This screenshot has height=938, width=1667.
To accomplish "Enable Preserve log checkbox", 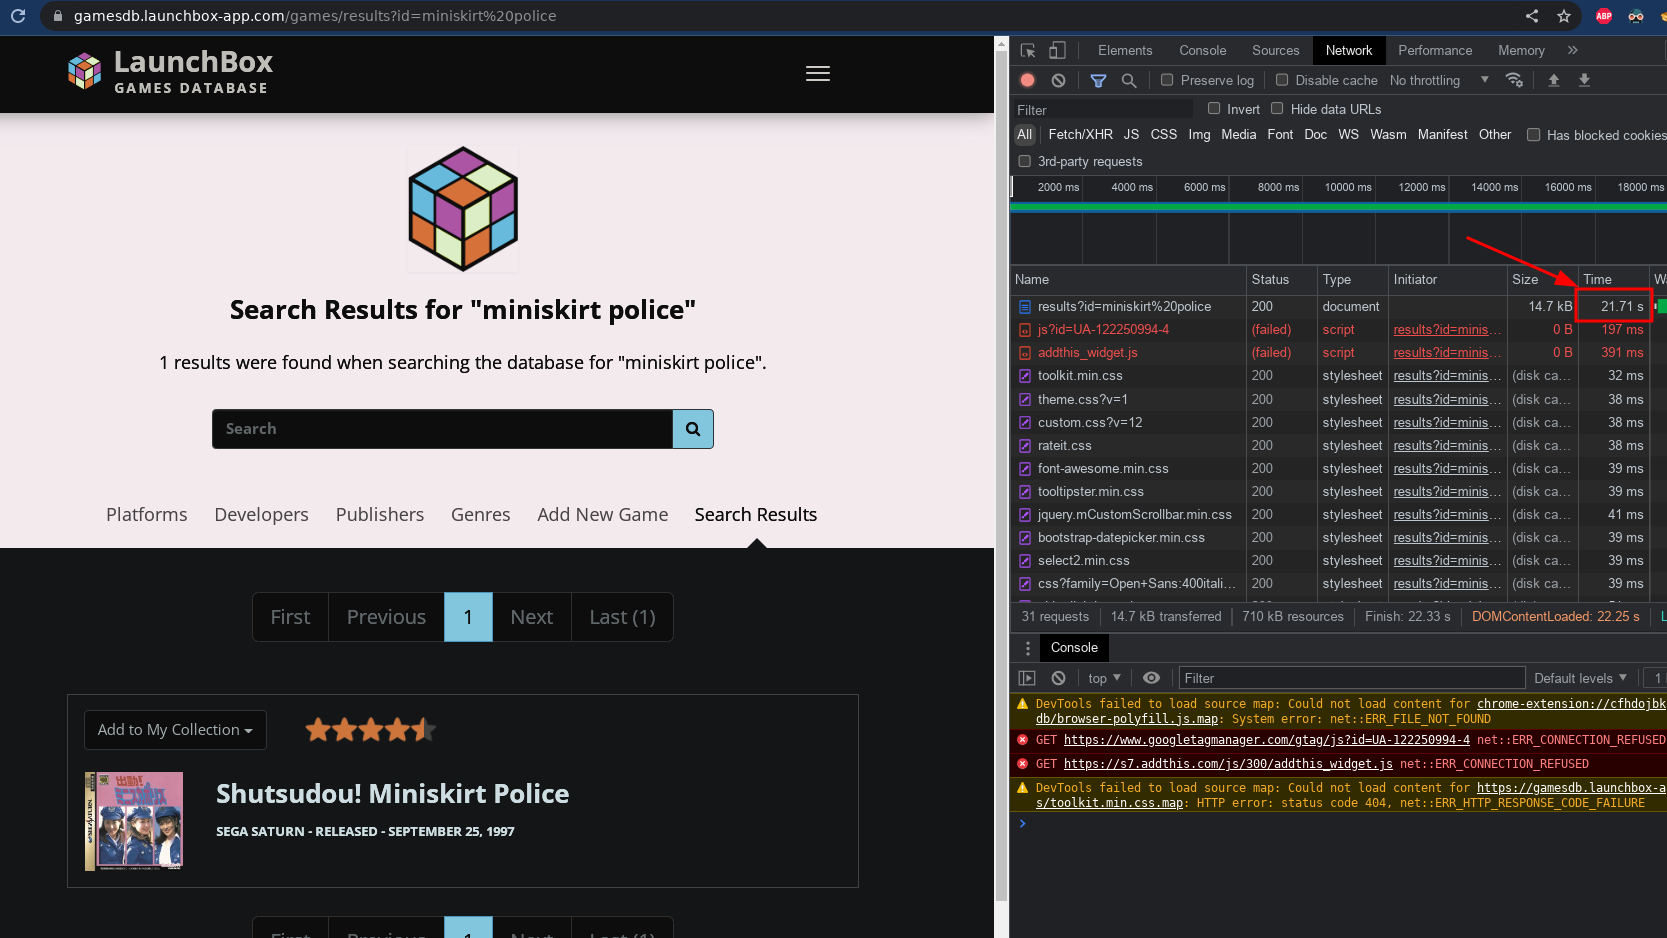I will [1167, 80].
